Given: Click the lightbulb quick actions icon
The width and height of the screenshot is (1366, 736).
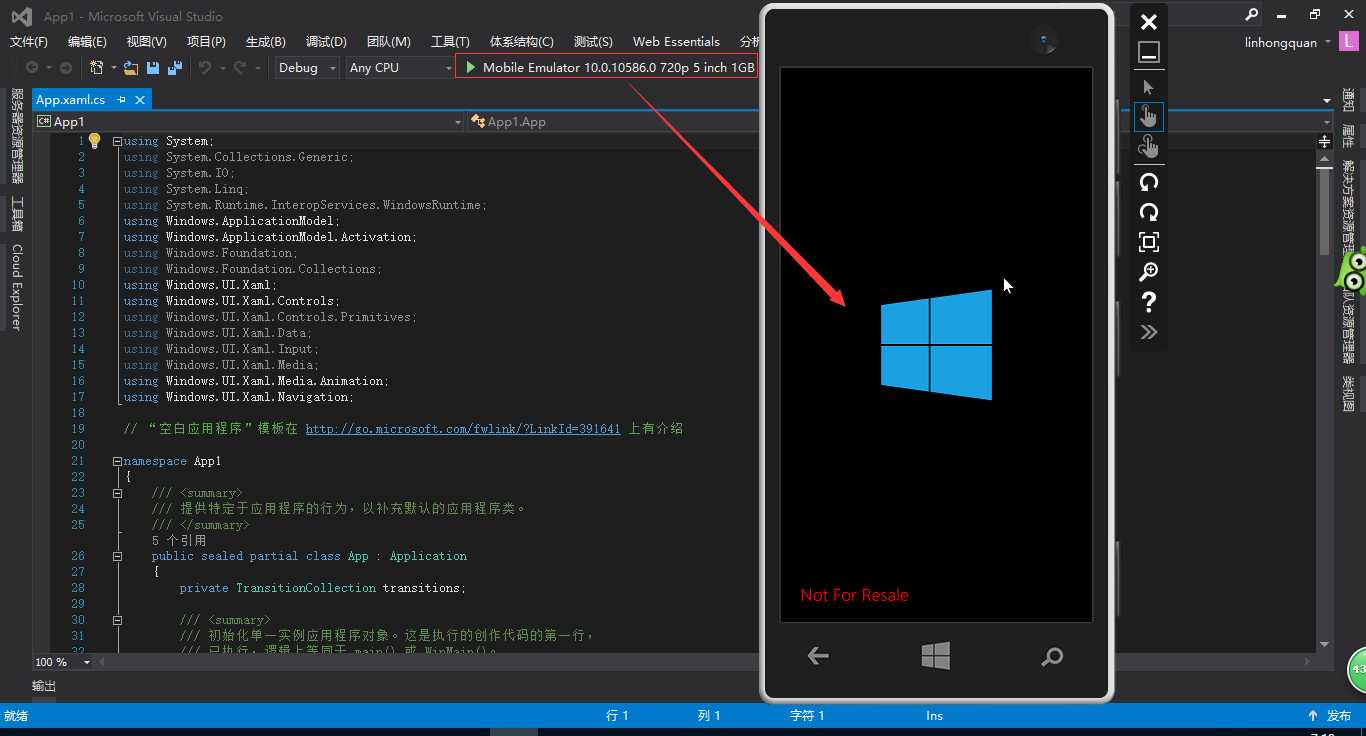Looking at the screenshot, I should click(95, 140).
